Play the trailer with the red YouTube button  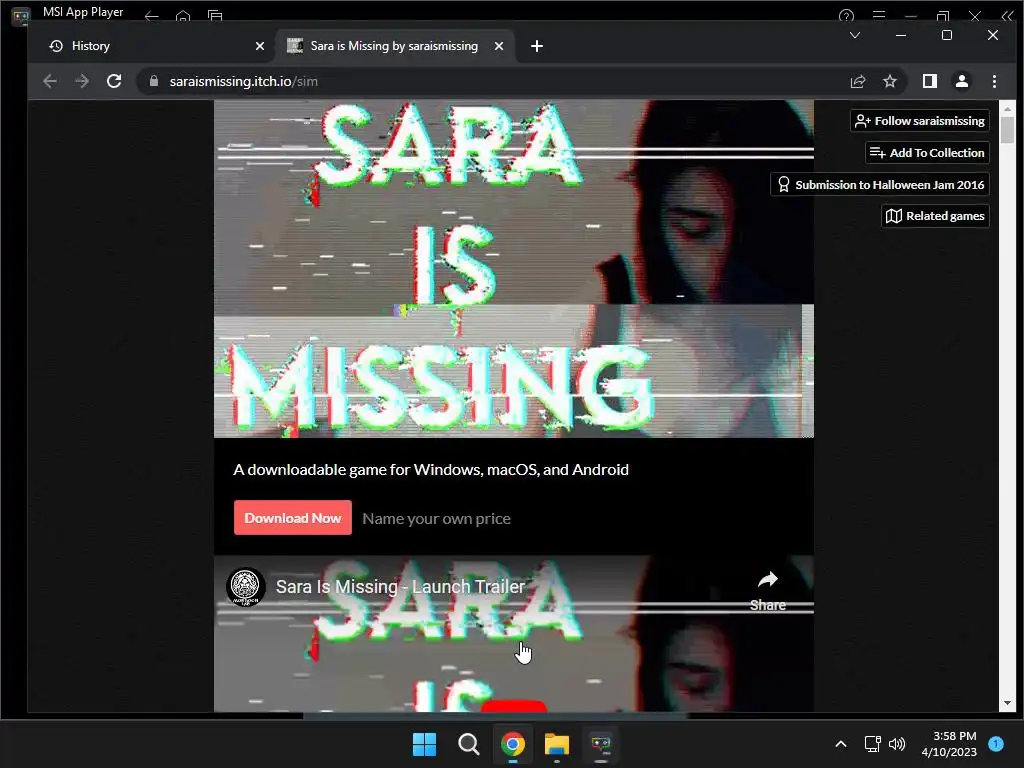[x=513, y=706]
